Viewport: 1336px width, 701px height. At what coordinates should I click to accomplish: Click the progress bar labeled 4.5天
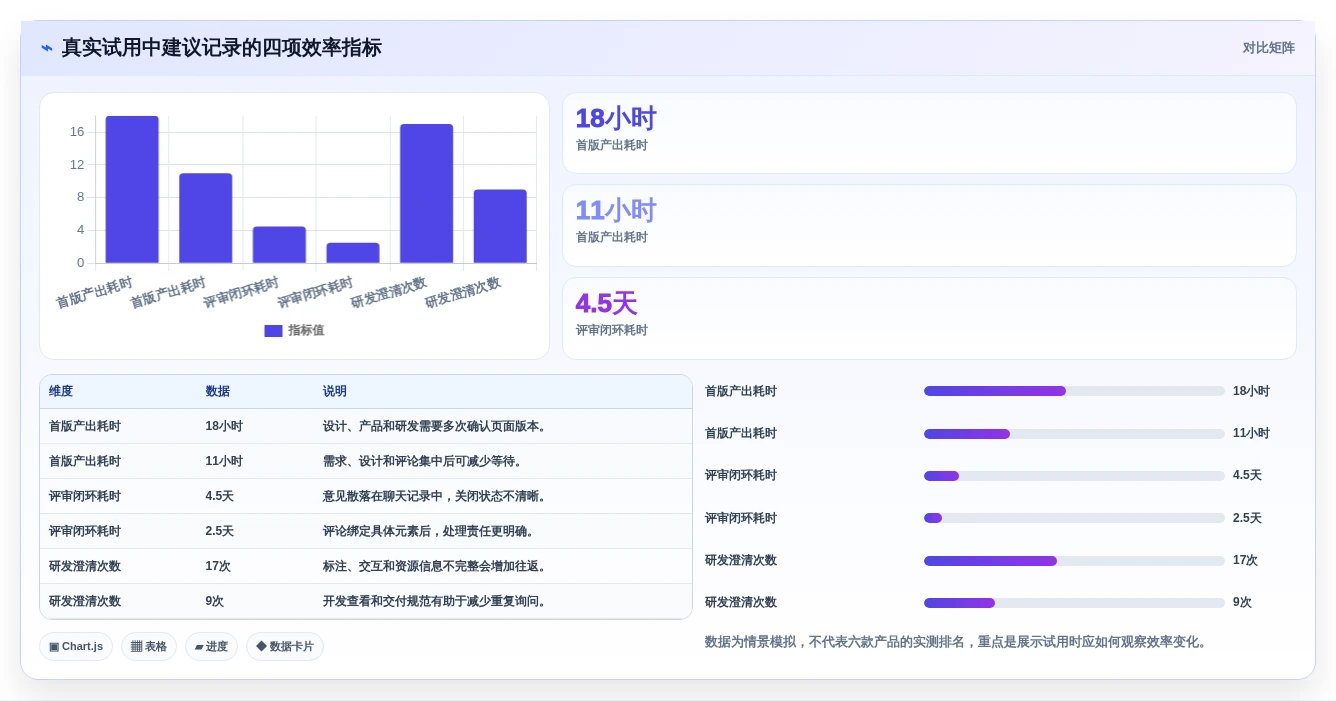[1074, 476]
